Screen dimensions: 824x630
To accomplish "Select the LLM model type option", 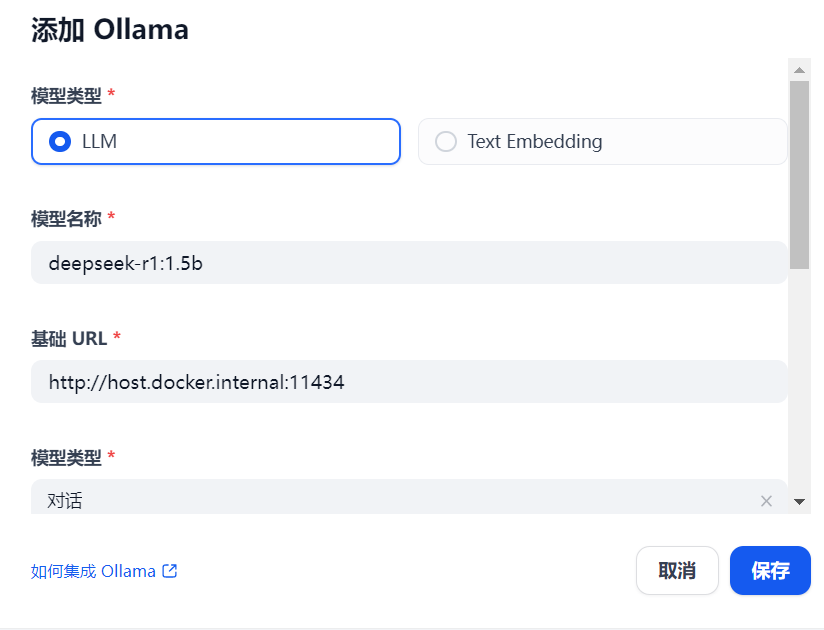I will click(x=215, y=141).
